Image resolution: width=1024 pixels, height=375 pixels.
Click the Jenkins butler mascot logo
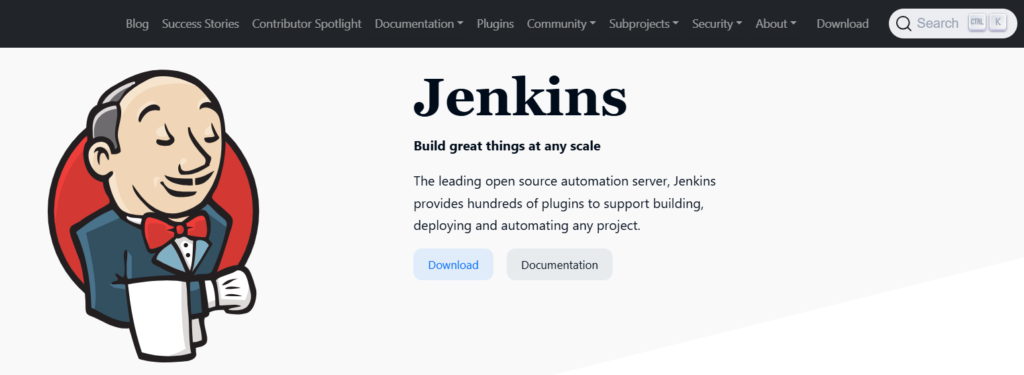tap(153, 216)
